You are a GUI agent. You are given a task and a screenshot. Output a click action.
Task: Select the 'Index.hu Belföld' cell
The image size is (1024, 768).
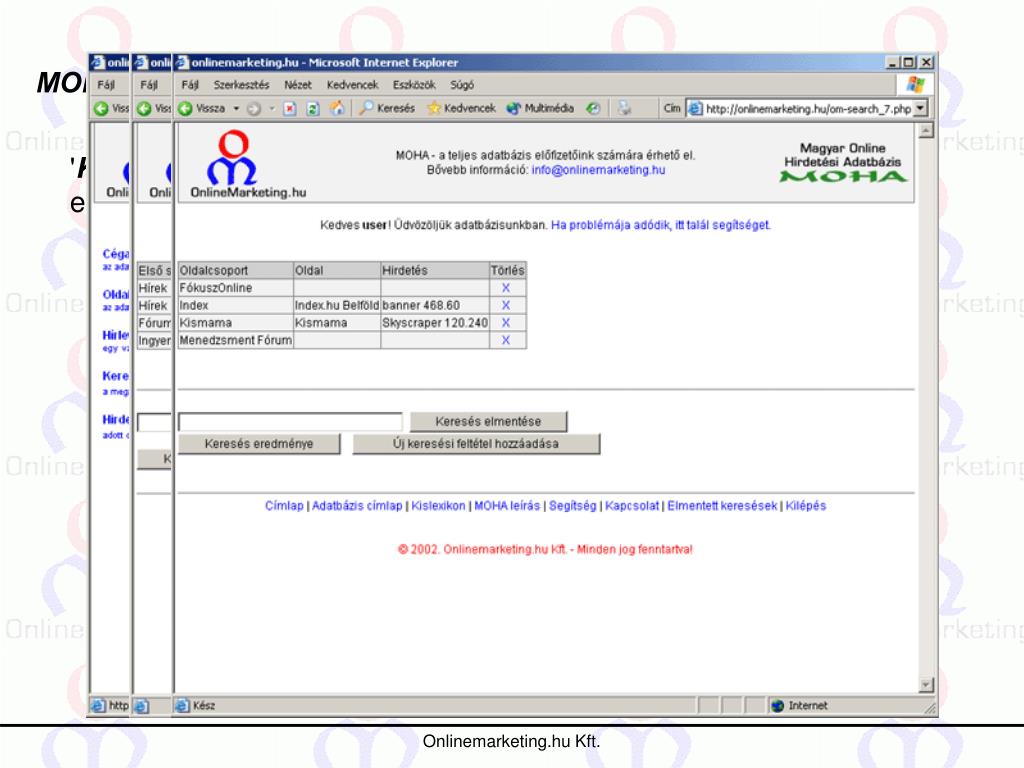337,306
